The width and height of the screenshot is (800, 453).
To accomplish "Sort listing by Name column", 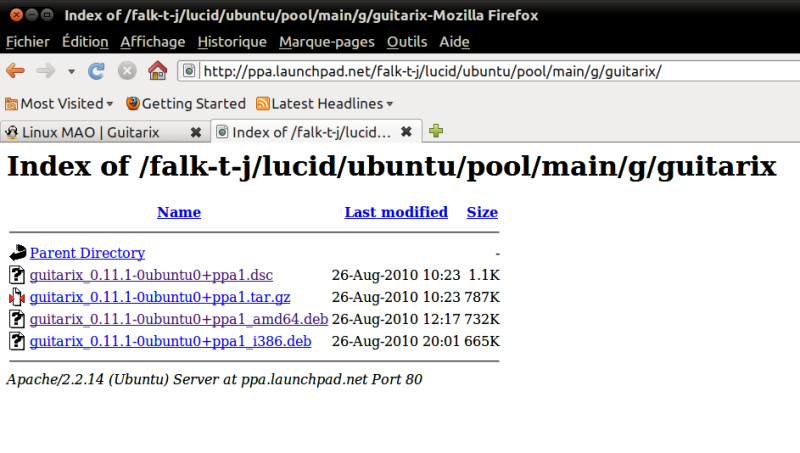I will (179, 212).
